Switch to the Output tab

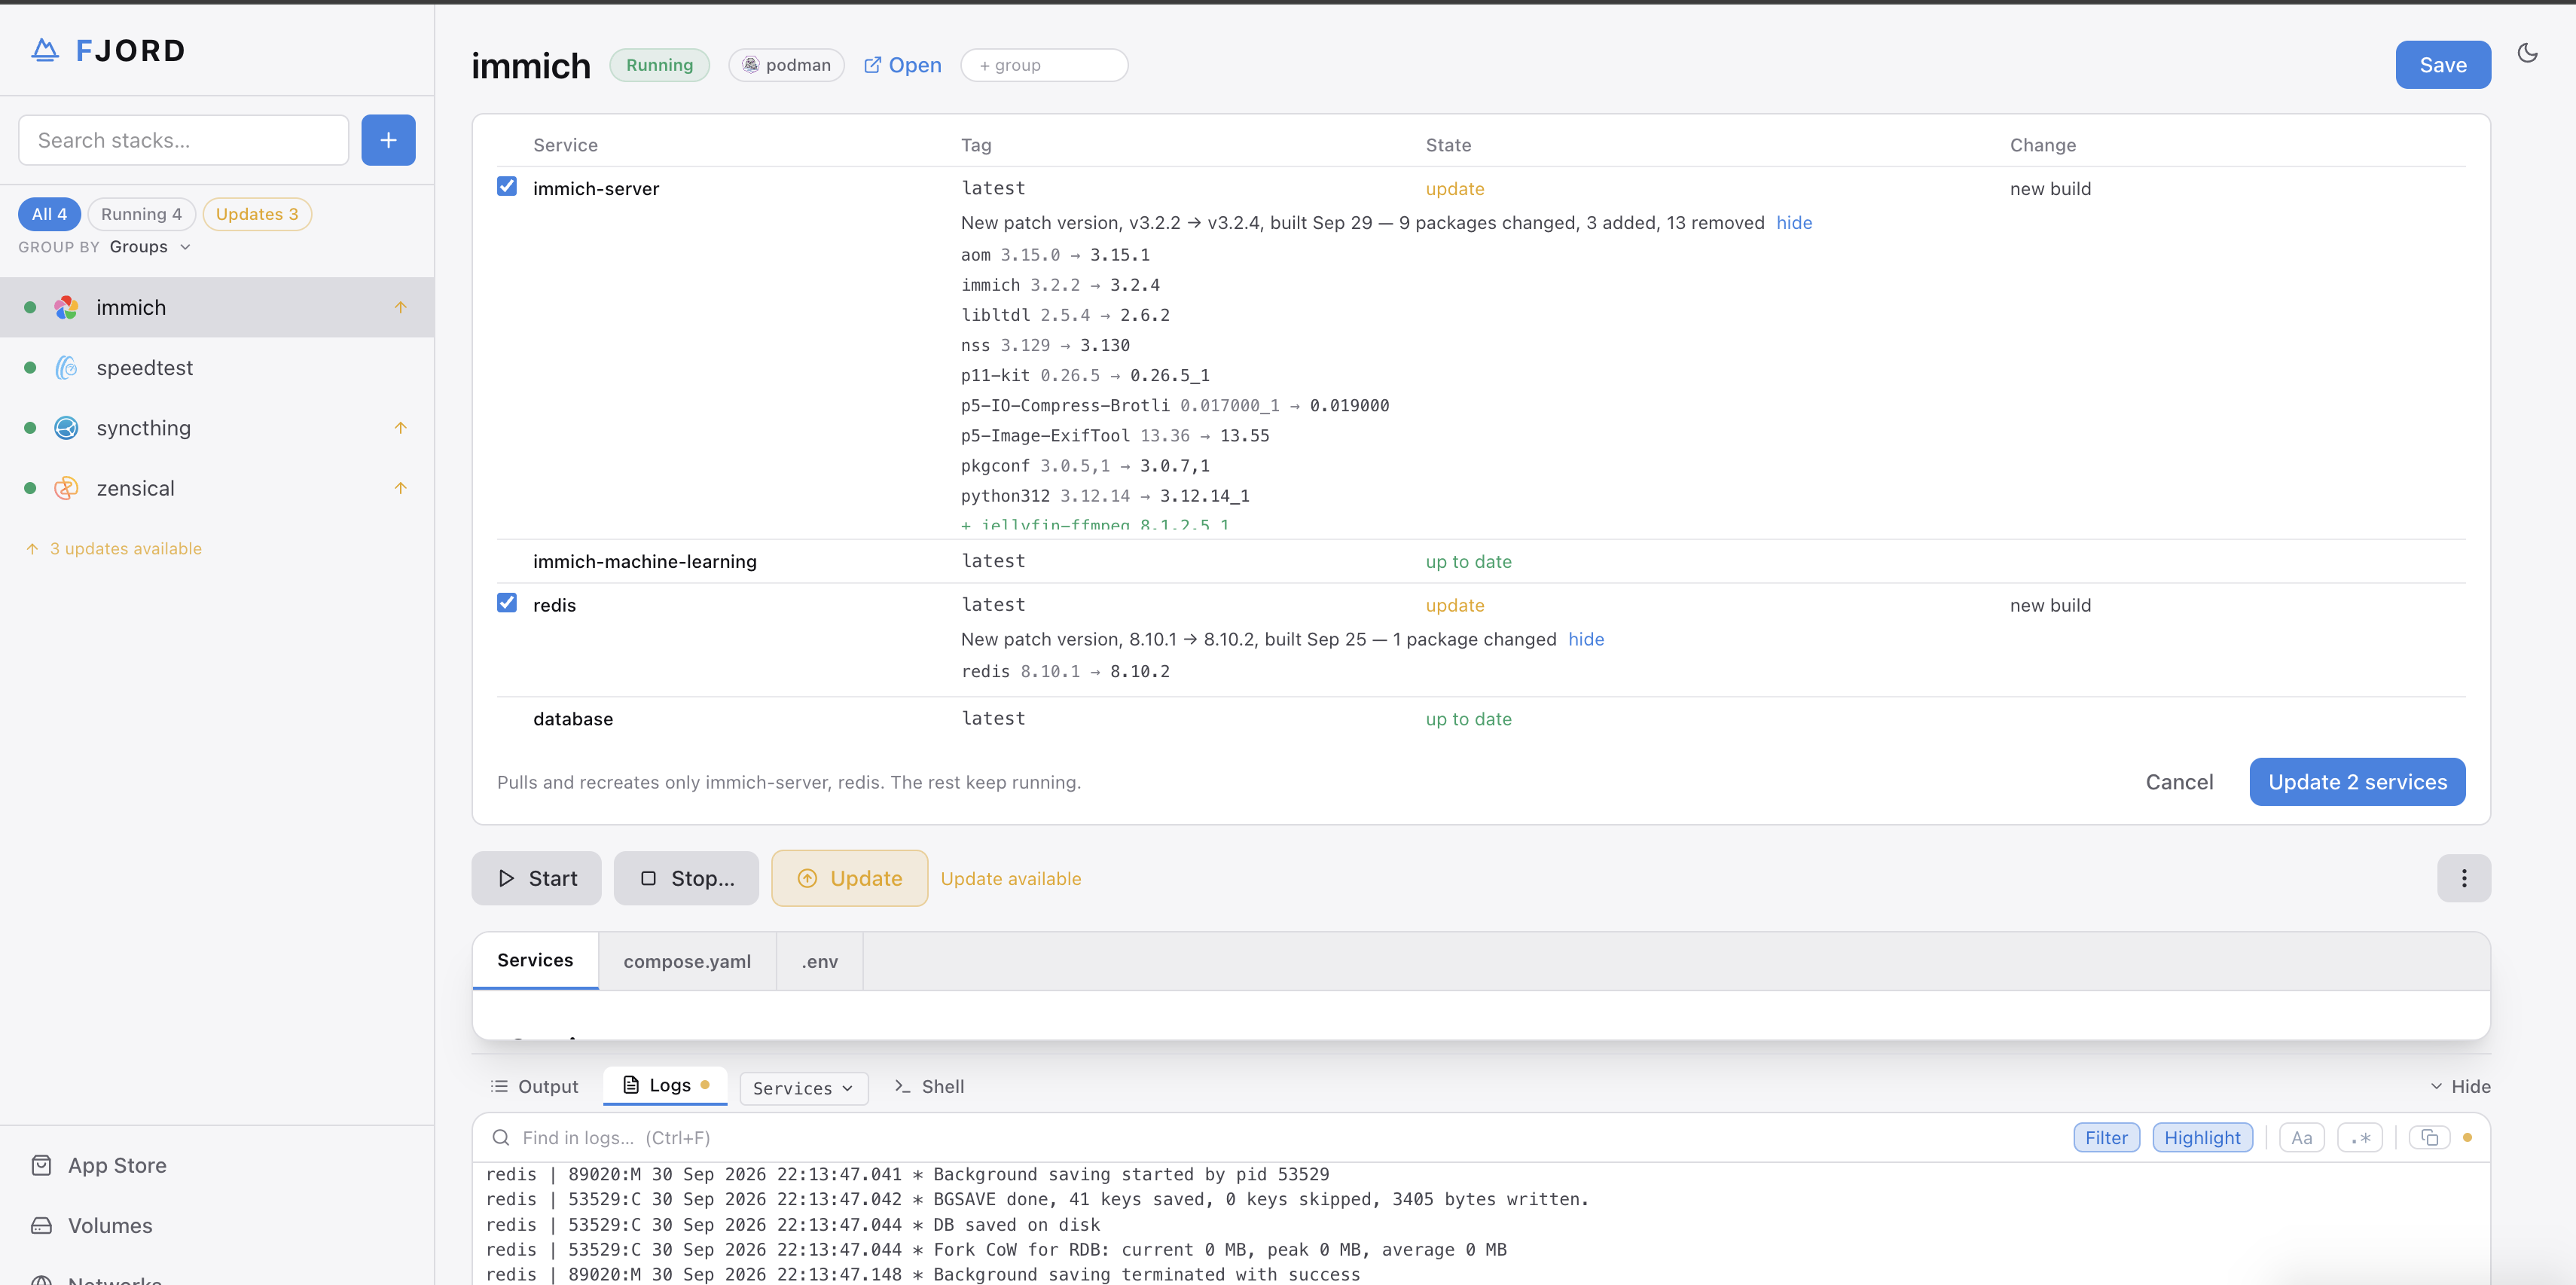click(534, 1086)
